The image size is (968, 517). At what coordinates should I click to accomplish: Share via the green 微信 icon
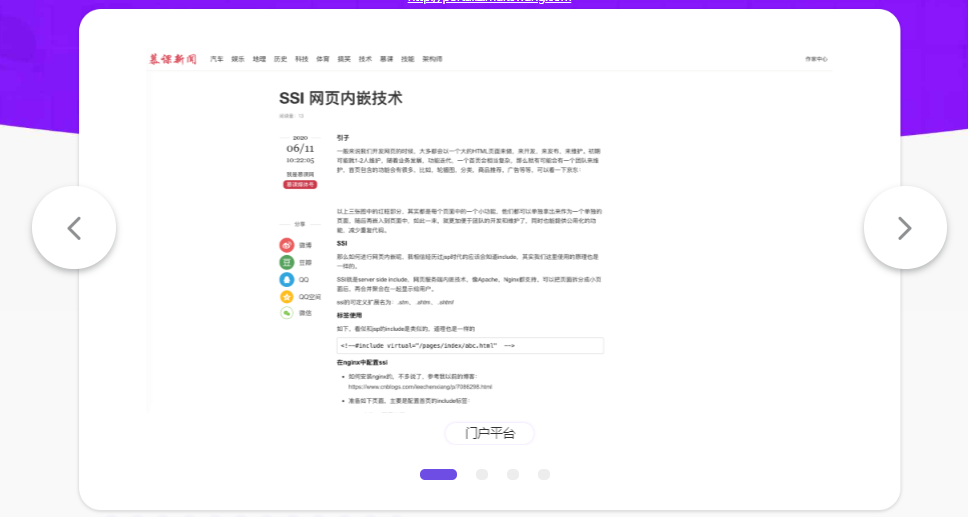[286, 313]
